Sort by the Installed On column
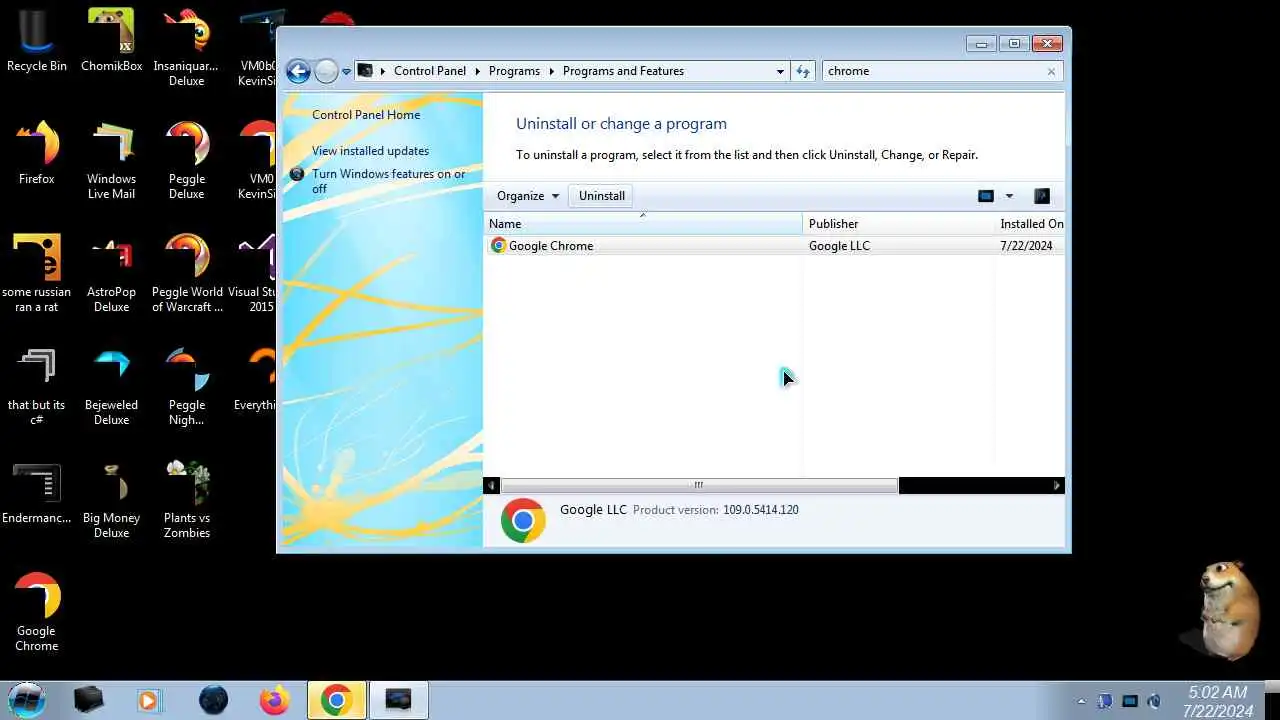 1030,224
